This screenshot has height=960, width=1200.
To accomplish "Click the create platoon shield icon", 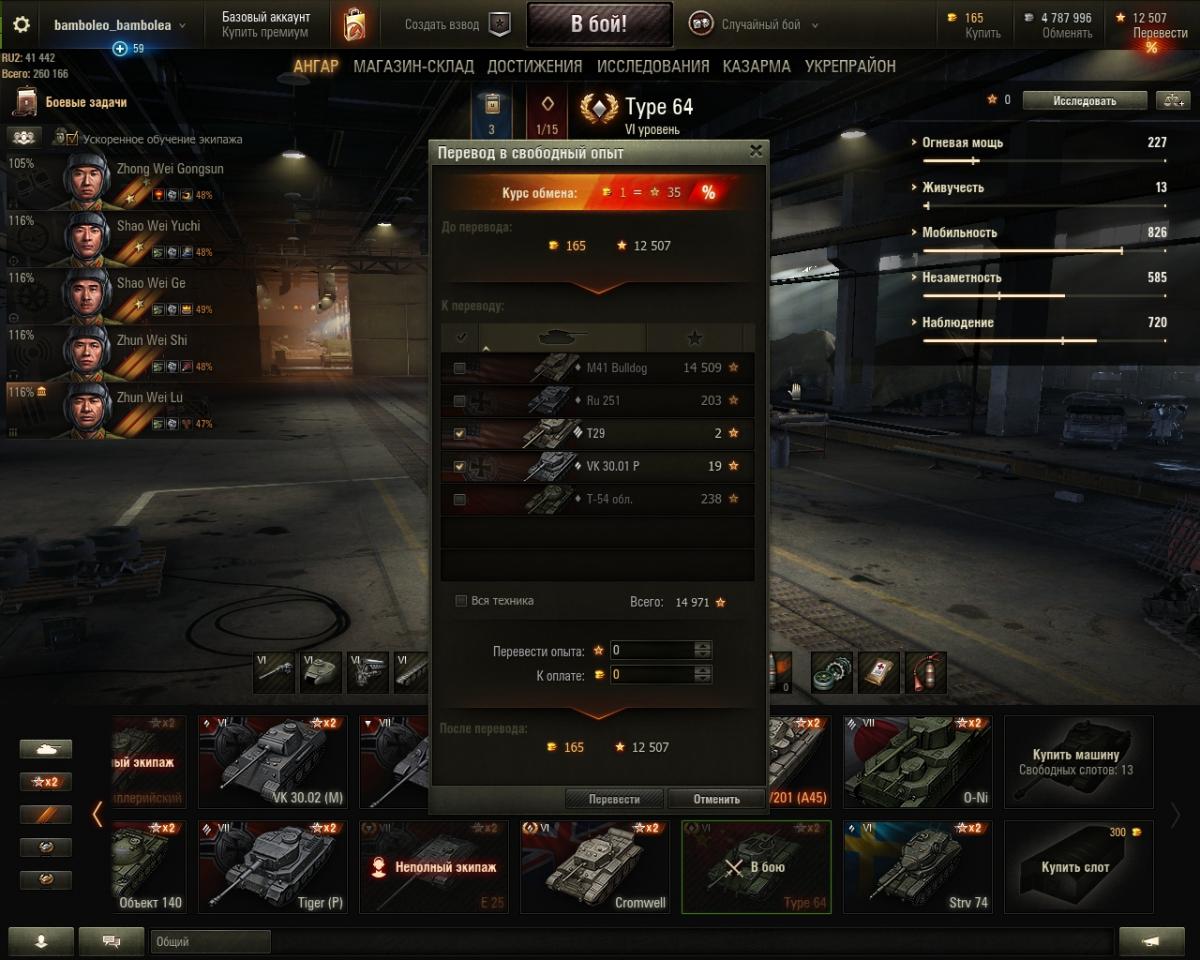I will pos(500,24).
